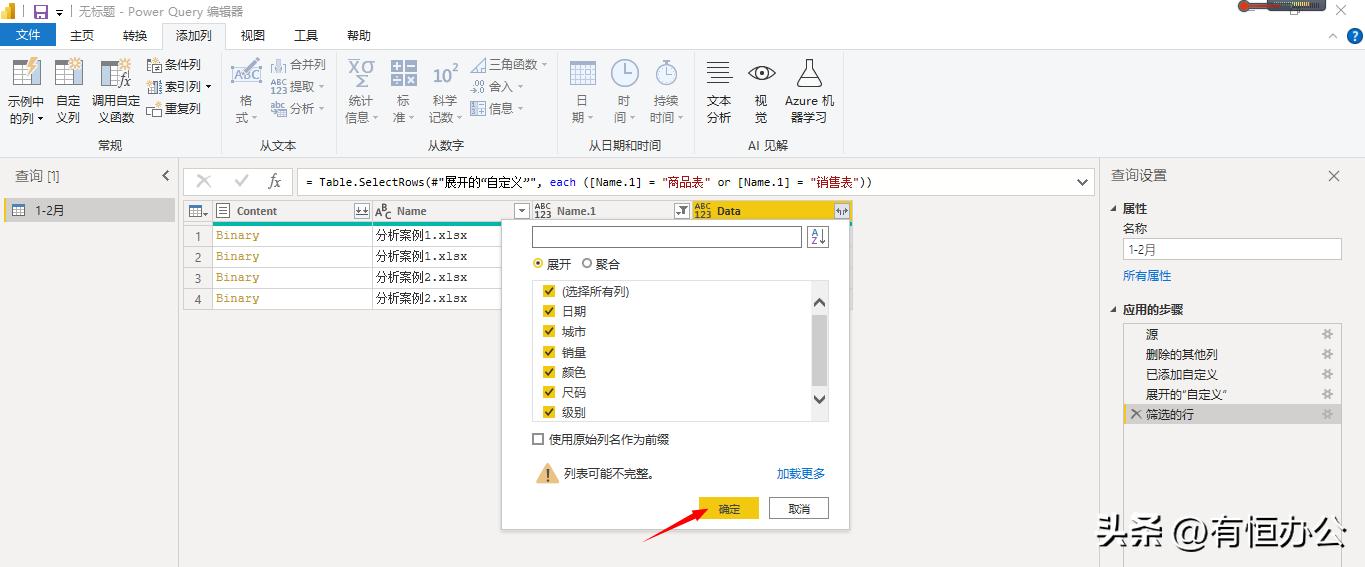
Task: Select the 聚合 (Aggregate) radio button
Action: pyautogui.click(x=587, y=264)
